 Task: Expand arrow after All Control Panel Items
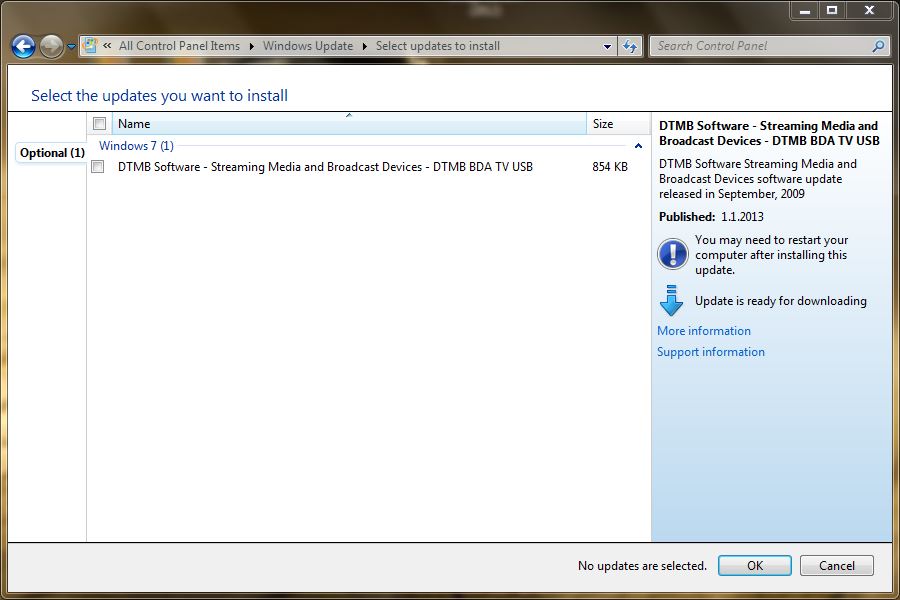click(x=251, y=46)
